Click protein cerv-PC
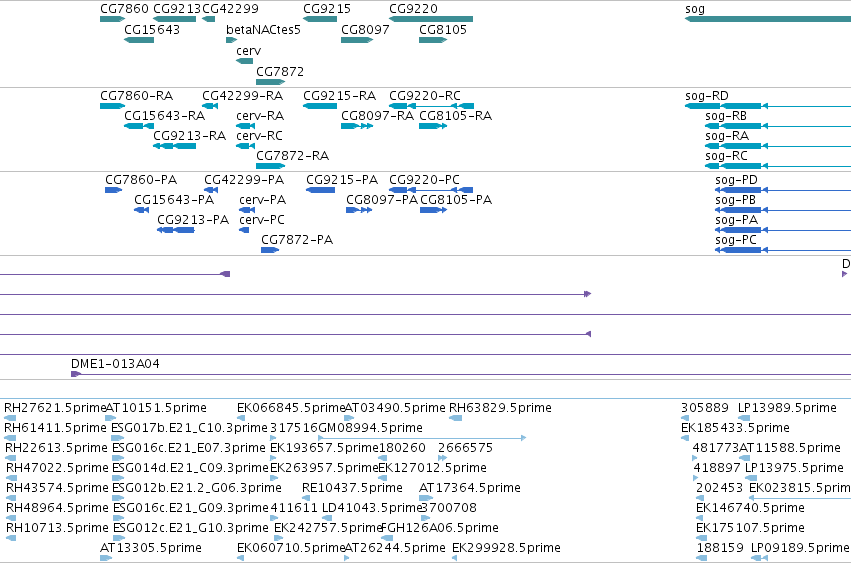This screenshot has width=851, height=563. point(244,230)
